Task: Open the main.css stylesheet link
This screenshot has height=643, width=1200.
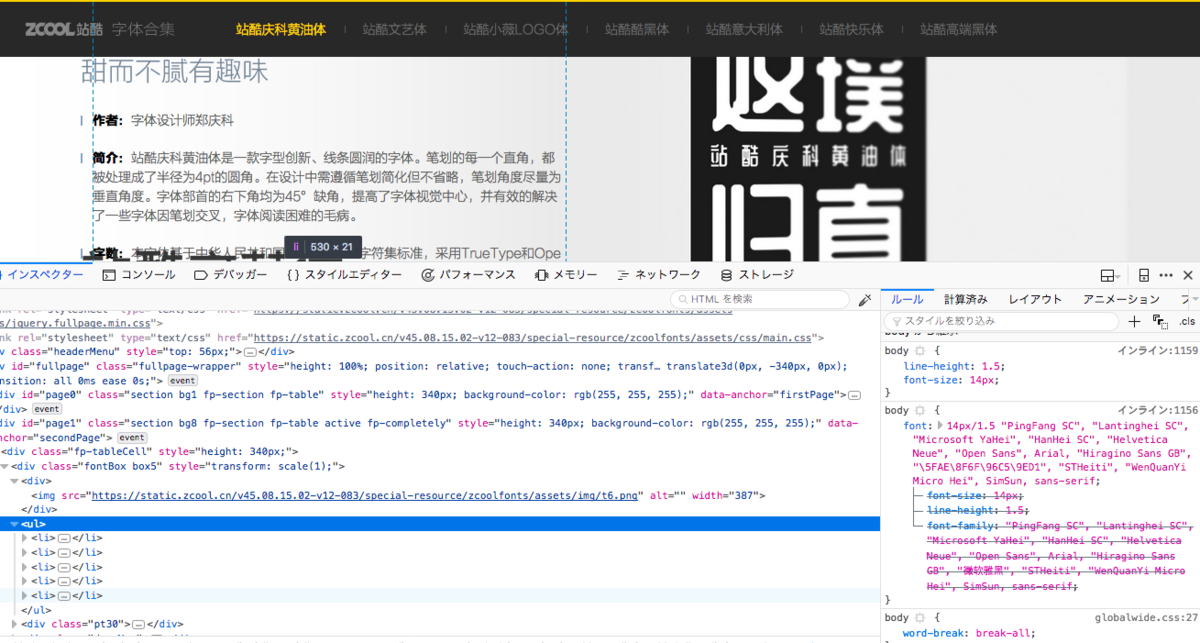Action: [531, 338]
